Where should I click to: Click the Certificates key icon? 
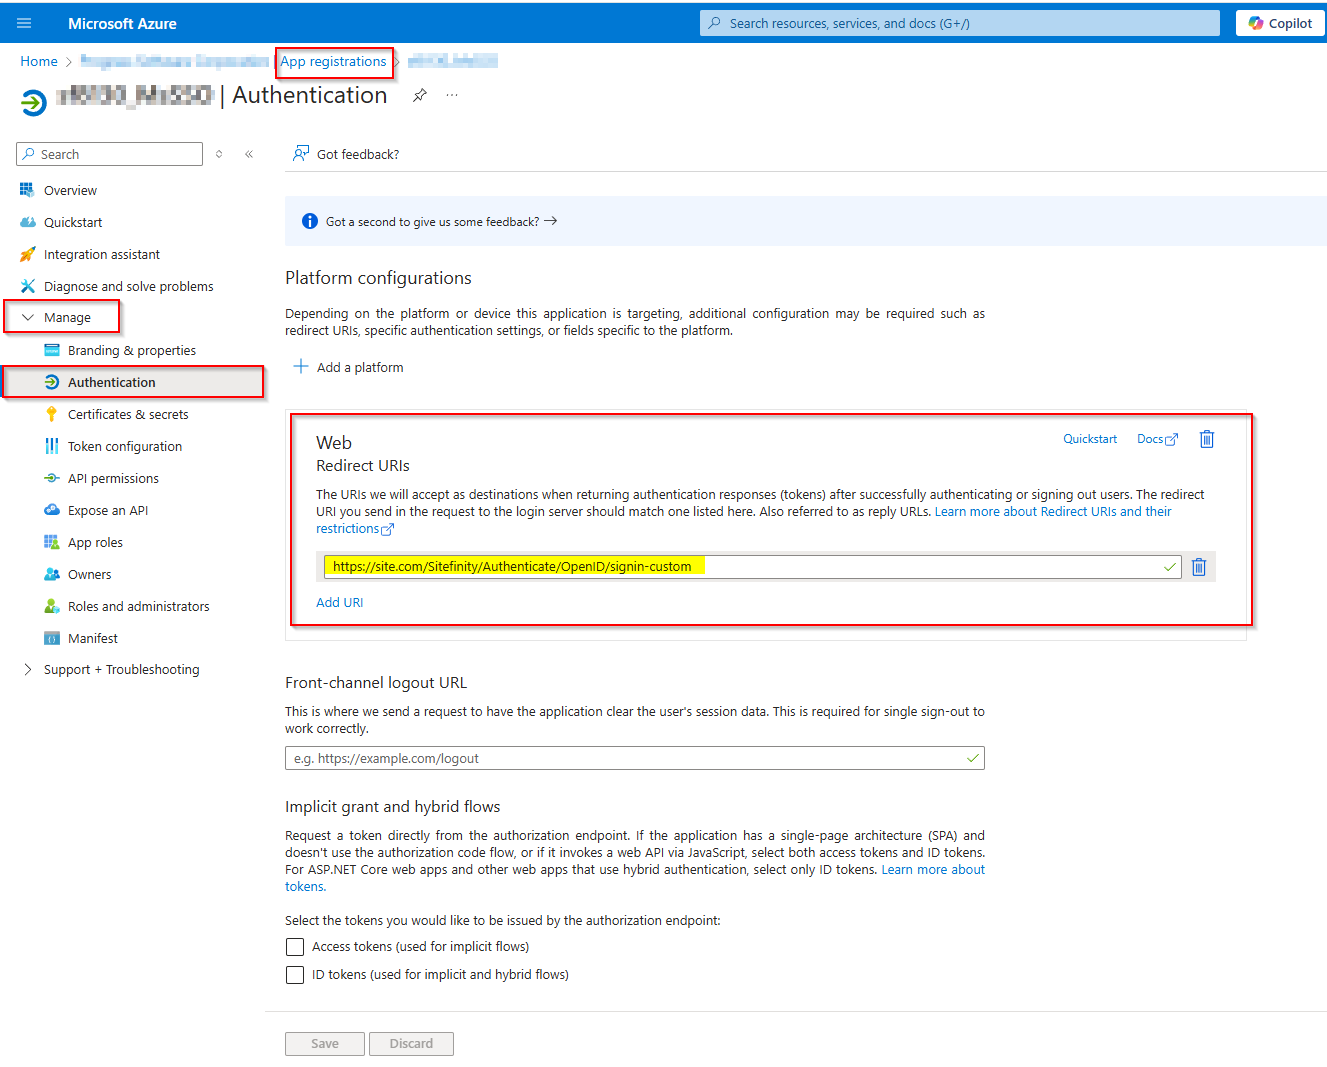coord(52,414)
